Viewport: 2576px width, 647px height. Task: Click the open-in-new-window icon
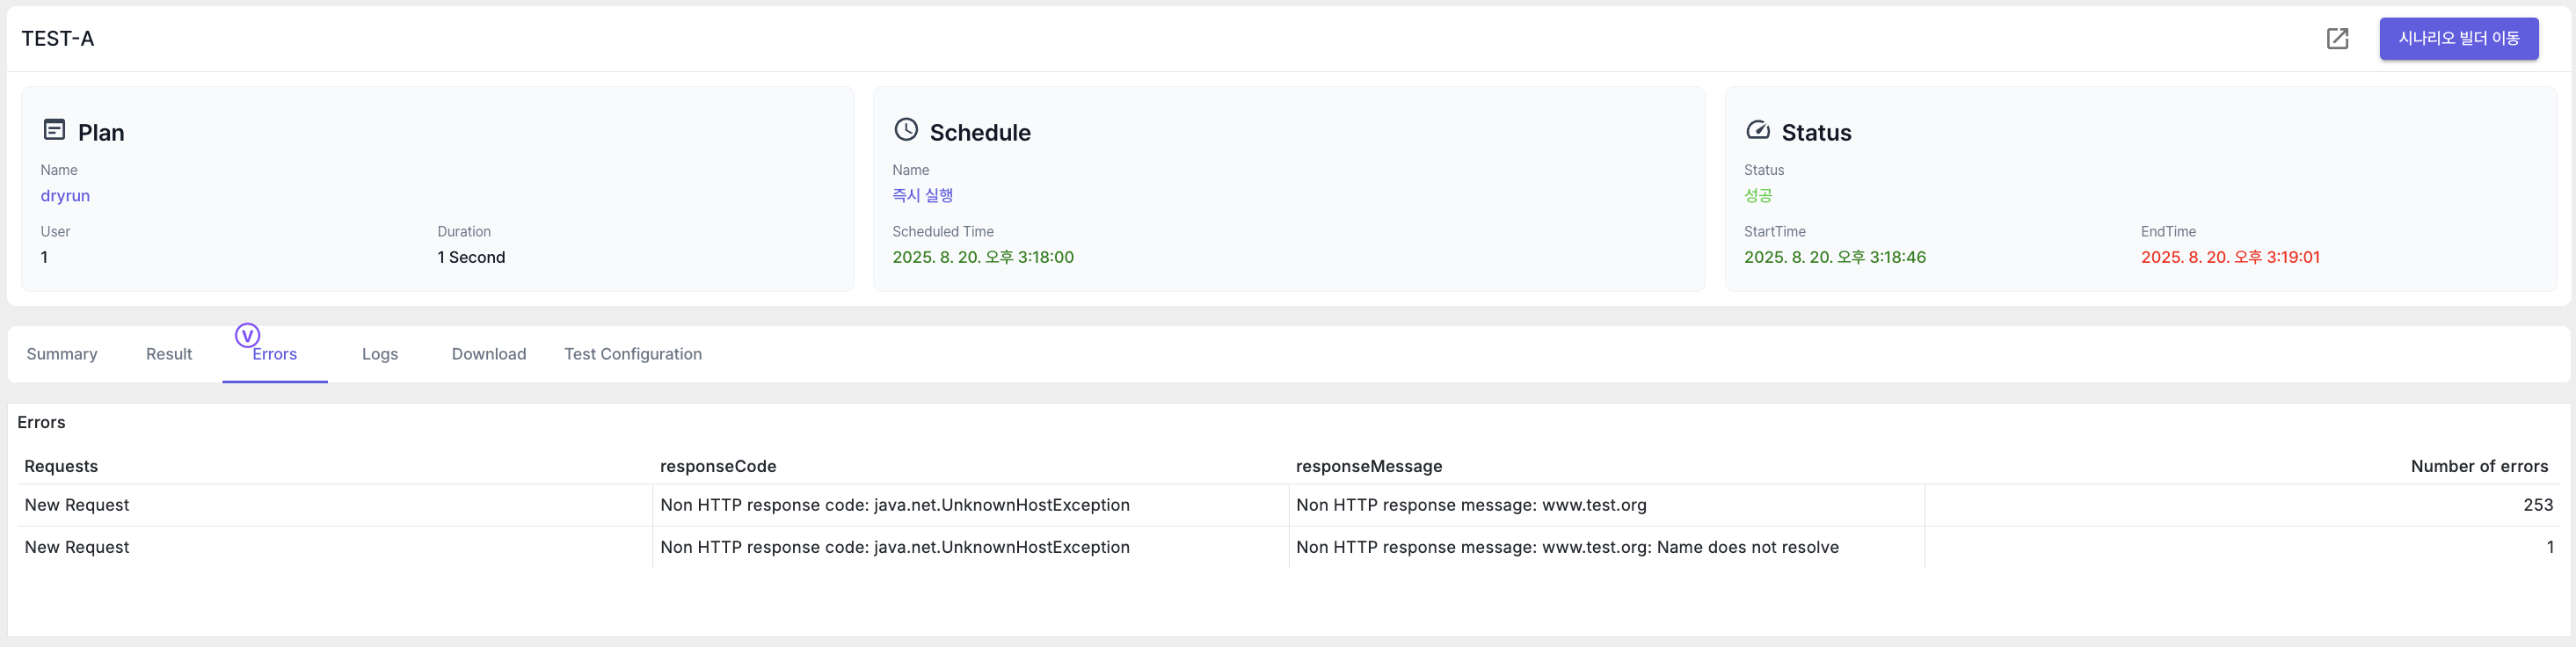click(x=2337, y=39)
